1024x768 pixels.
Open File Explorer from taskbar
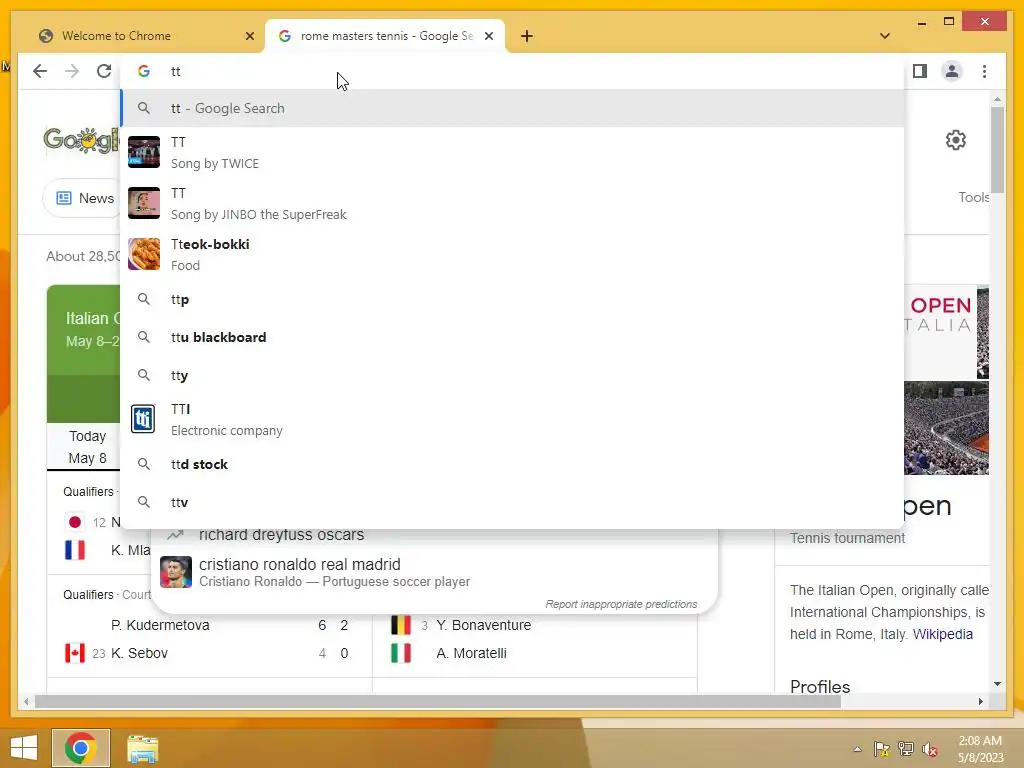click(142, 748)
